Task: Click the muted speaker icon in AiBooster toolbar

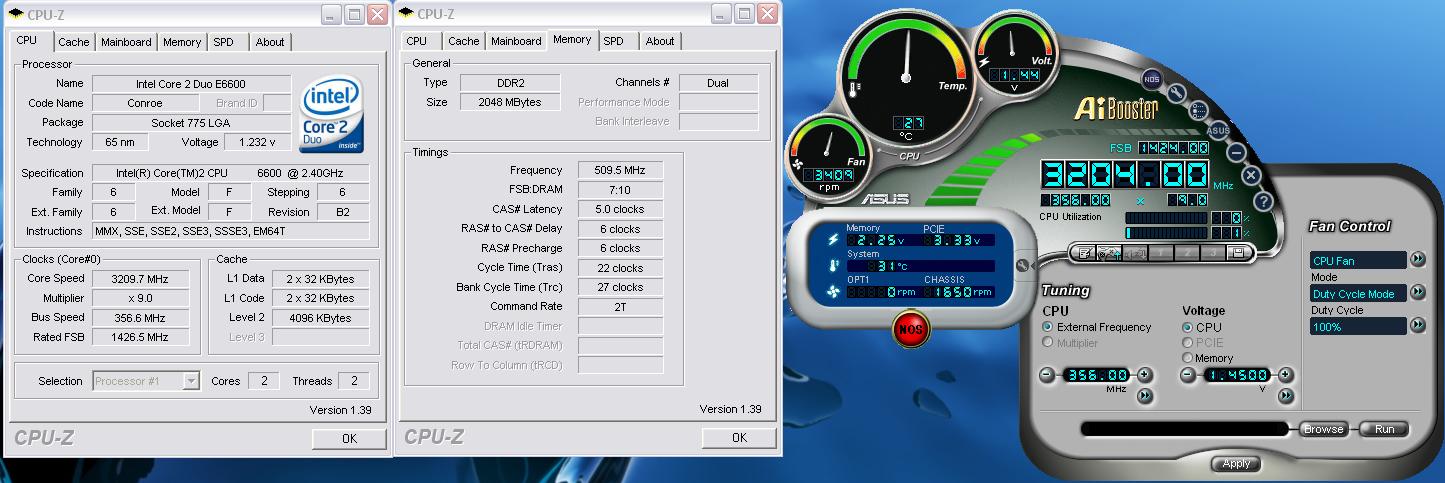Action: tap(1135, 252)
